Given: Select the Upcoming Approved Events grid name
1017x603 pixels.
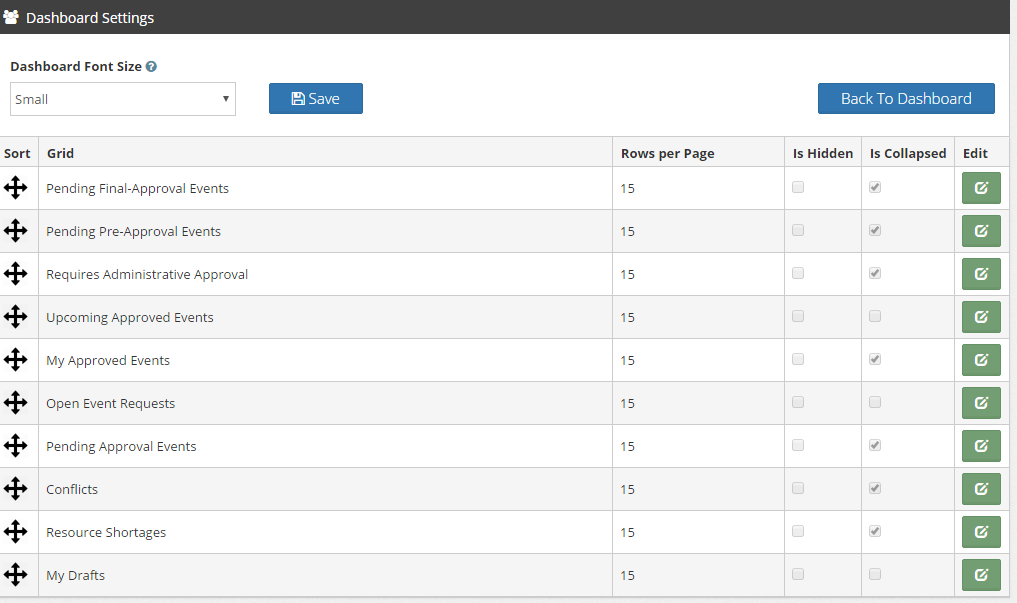Looking at the screenshot, I should [130, 317].
